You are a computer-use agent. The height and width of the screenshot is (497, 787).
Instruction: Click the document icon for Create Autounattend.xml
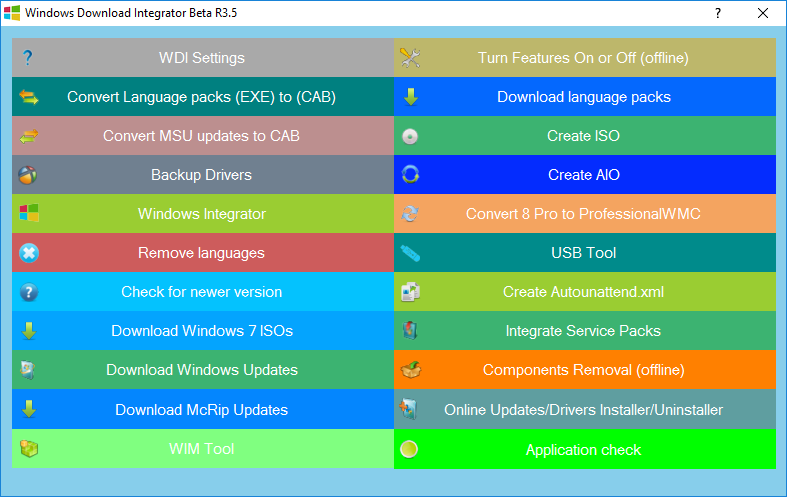click(x=410, y=292)
